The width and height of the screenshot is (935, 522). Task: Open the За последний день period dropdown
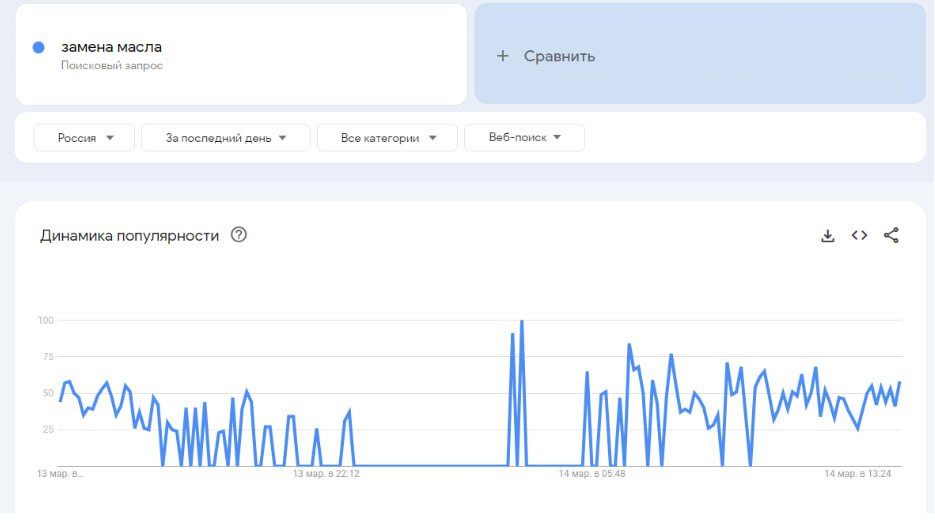point(226,138)
